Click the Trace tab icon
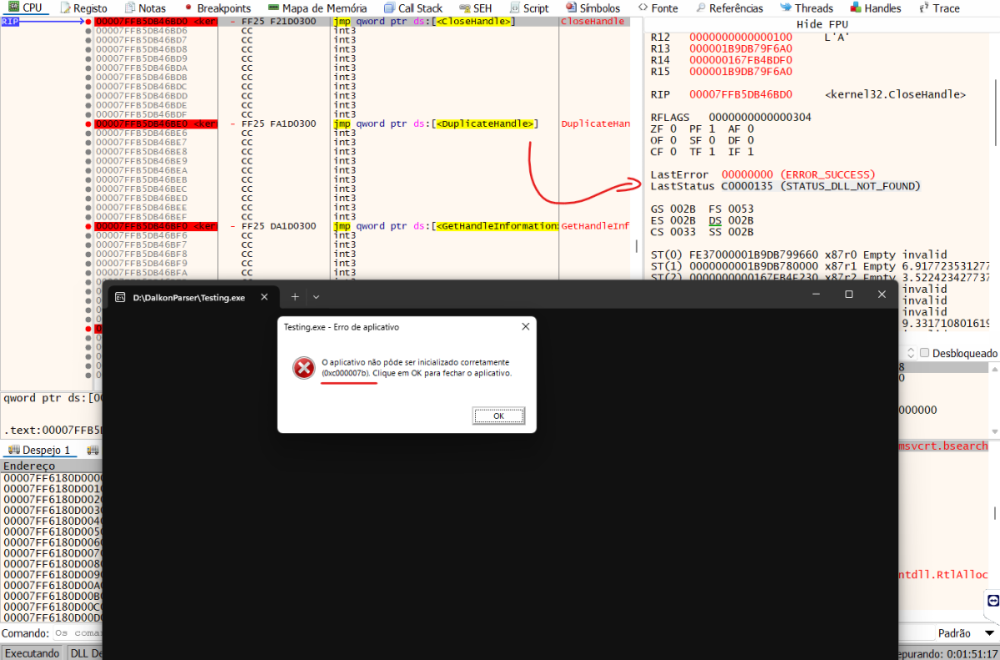 point(923,8)
